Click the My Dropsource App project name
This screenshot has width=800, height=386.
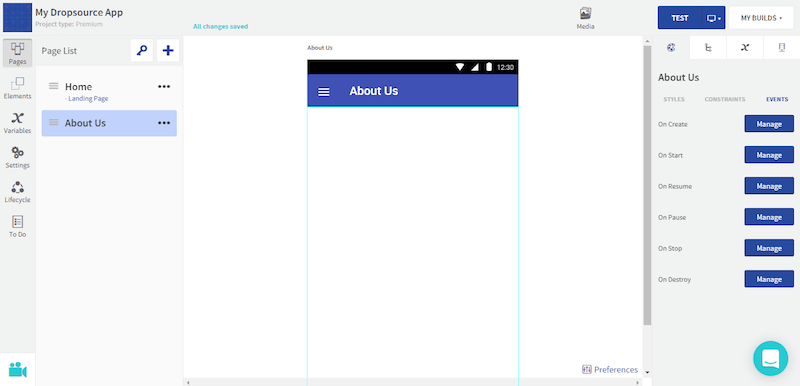point(79,12)
